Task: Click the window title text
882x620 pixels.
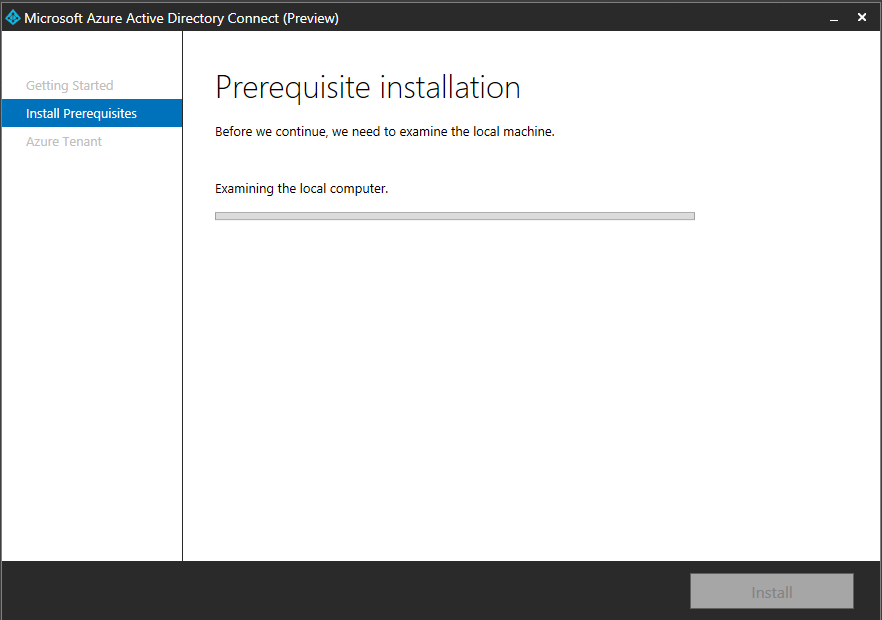Action: (x=181, y=18)
